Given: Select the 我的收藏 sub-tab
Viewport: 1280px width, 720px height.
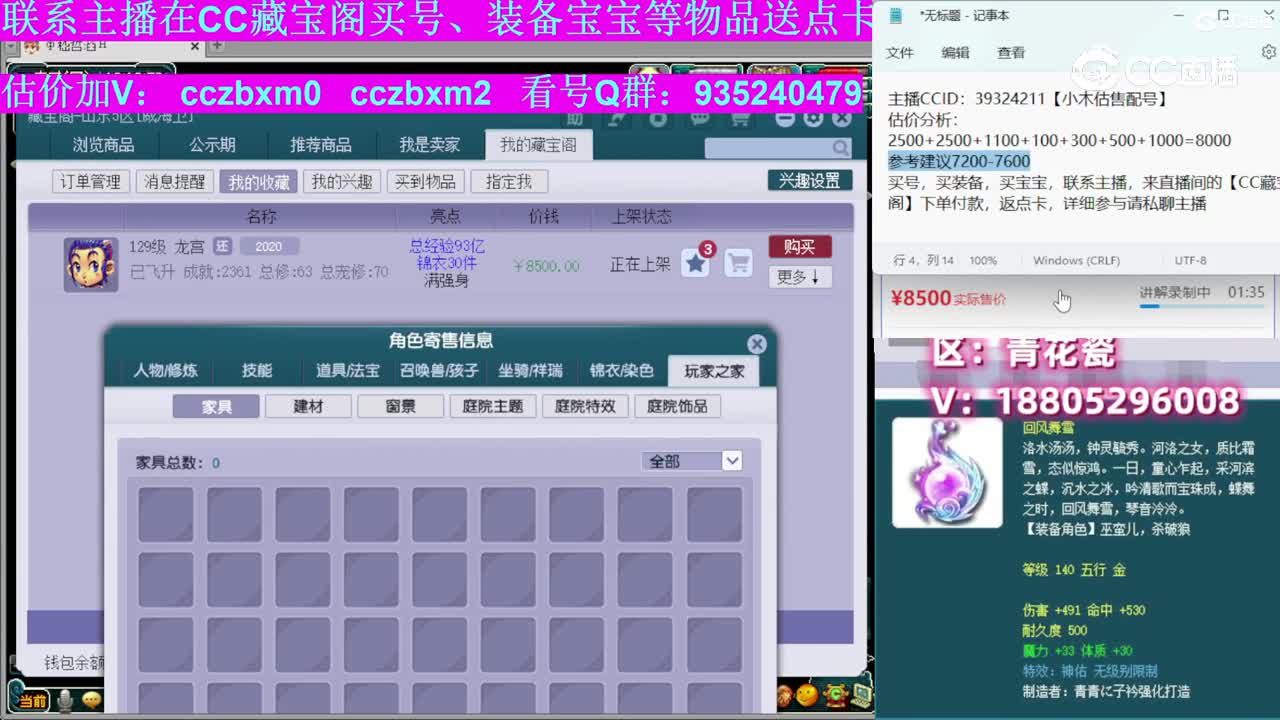Looking at the screenshot, I should (x=258, y=181).
